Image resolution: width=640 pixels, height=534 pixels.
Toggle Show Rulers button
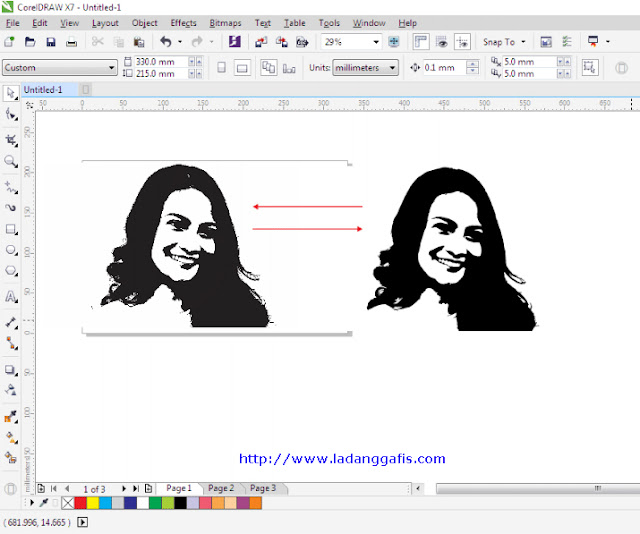421,42
